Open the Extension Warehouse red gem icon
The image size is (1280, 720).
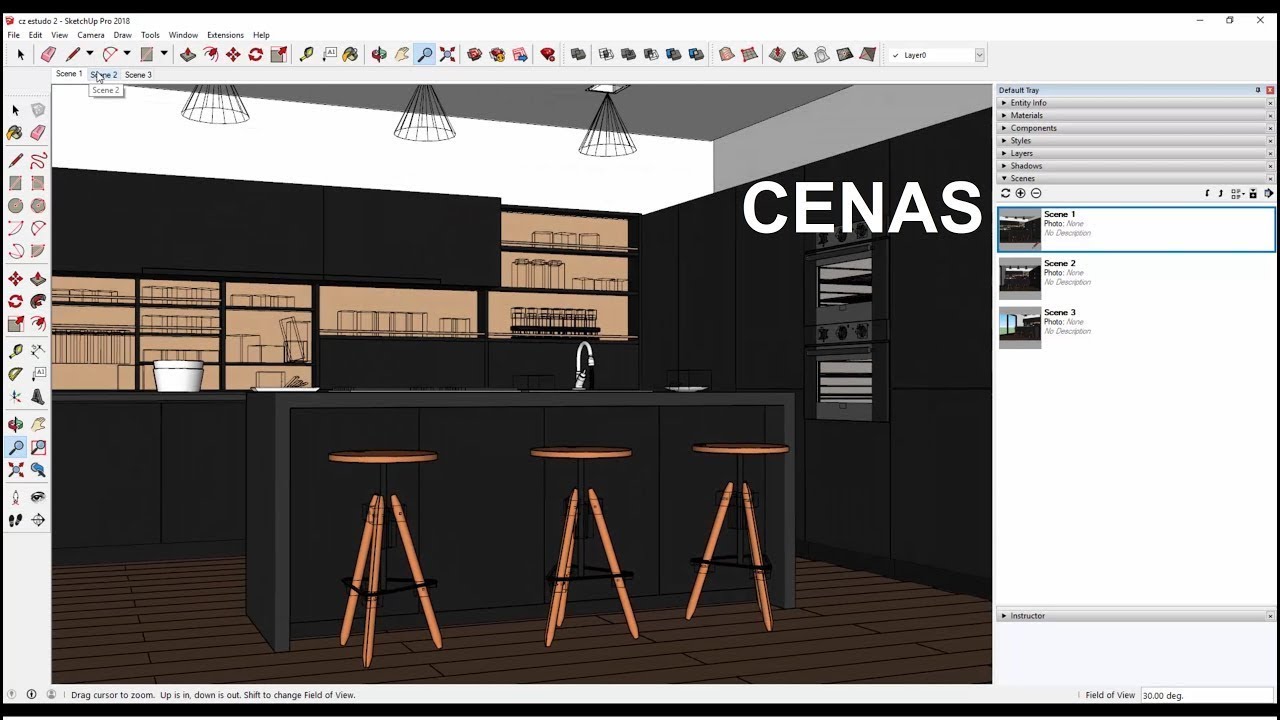click(547, 55)
